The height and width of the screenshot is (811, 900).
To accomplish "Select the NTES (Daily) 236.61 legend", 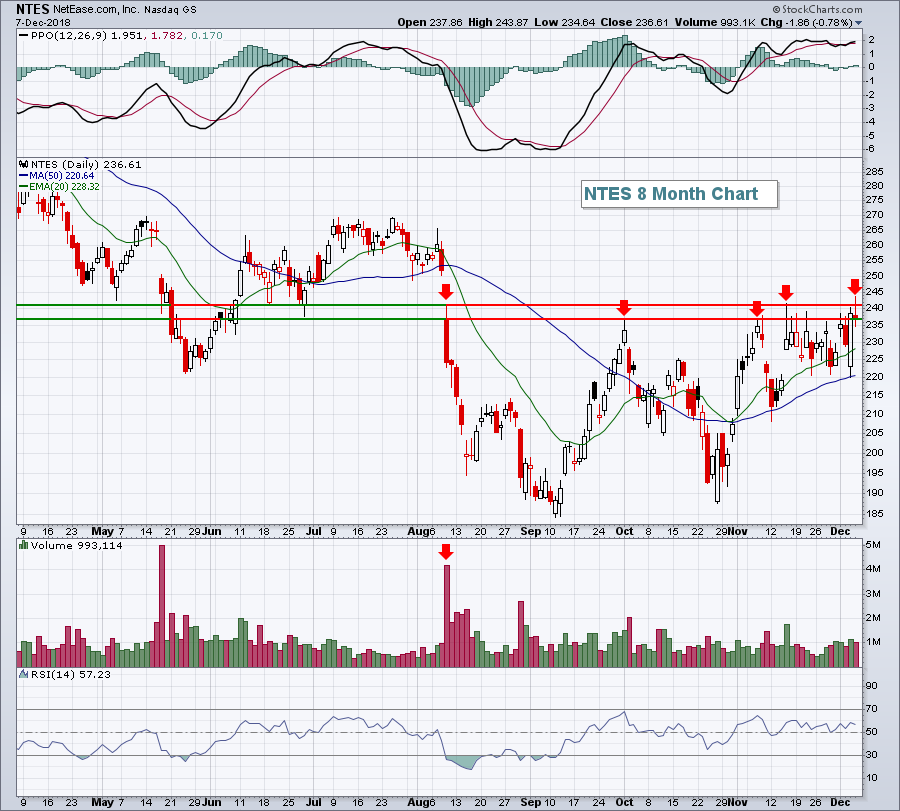I will pyautogui.click(x=86, y=164).
